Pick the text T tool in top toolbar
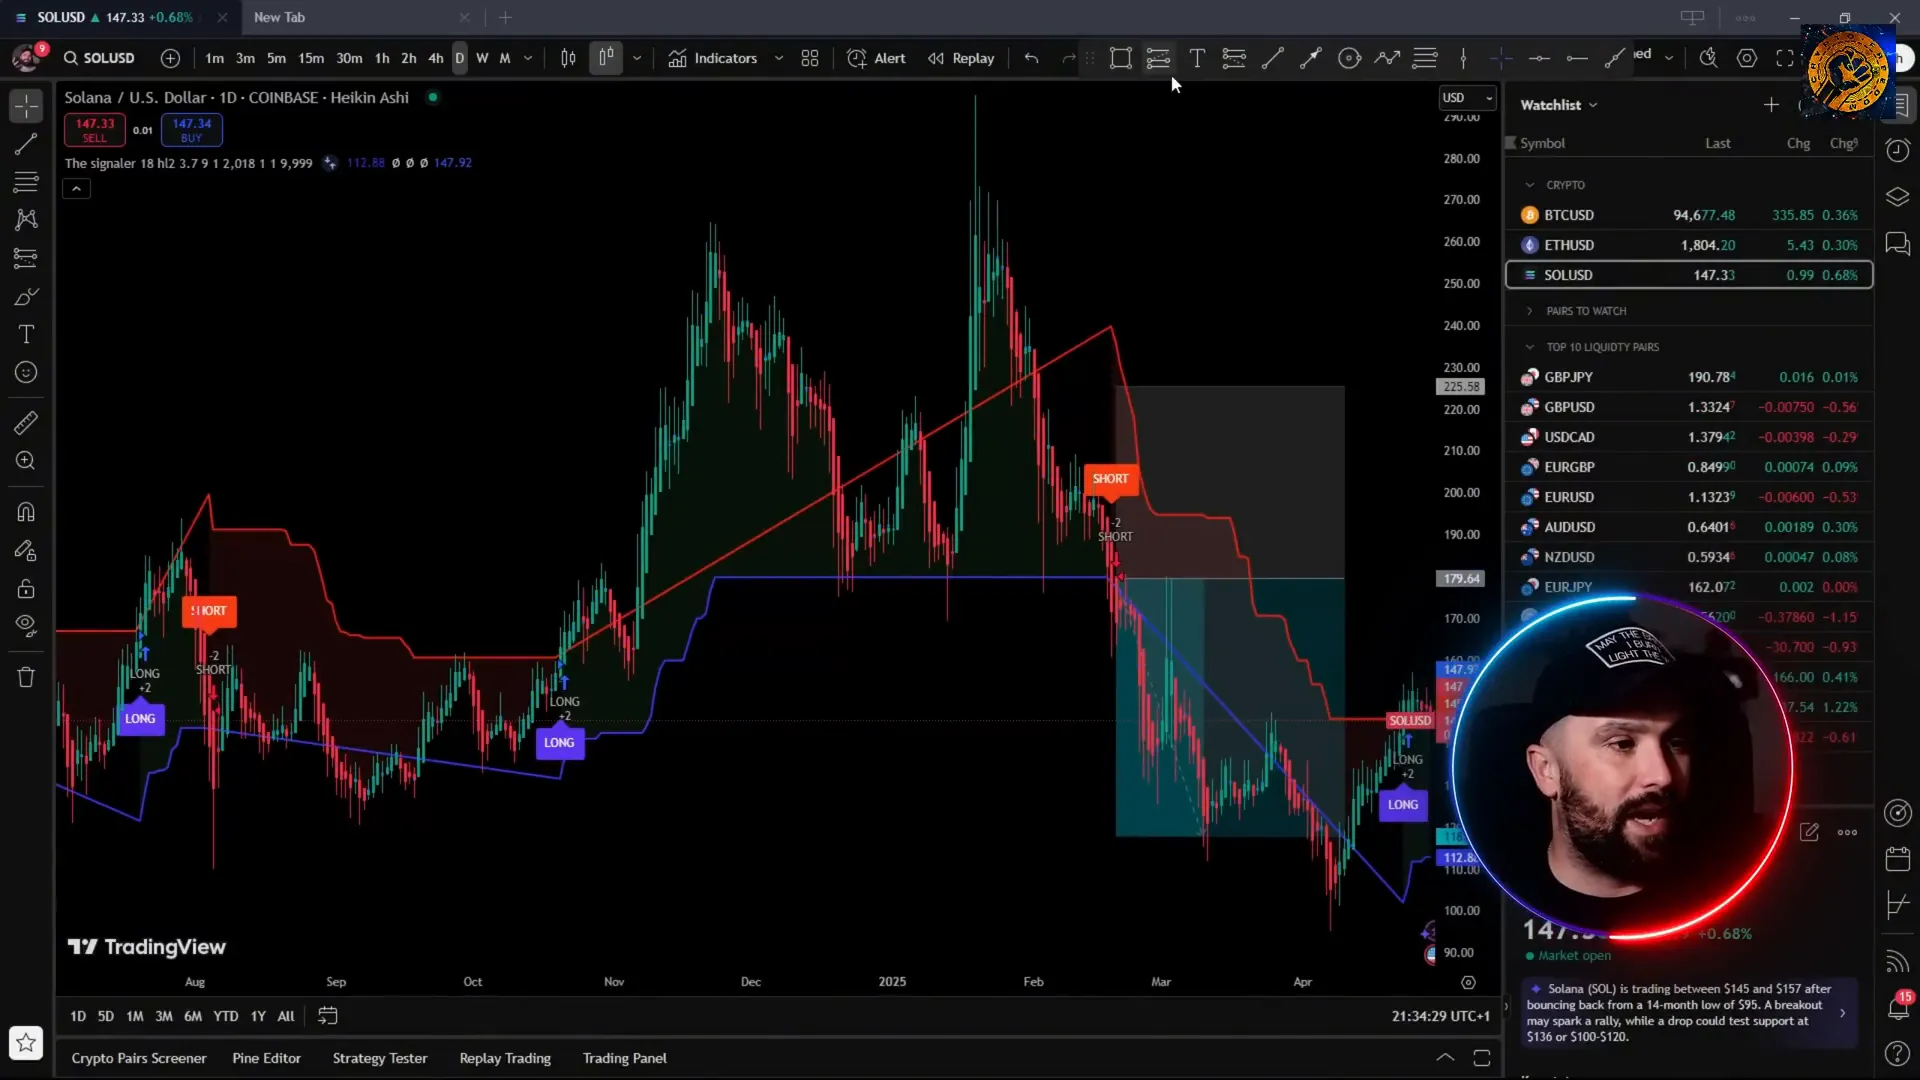This screenshot has height=1080, width=1920. click(1197, 58)
